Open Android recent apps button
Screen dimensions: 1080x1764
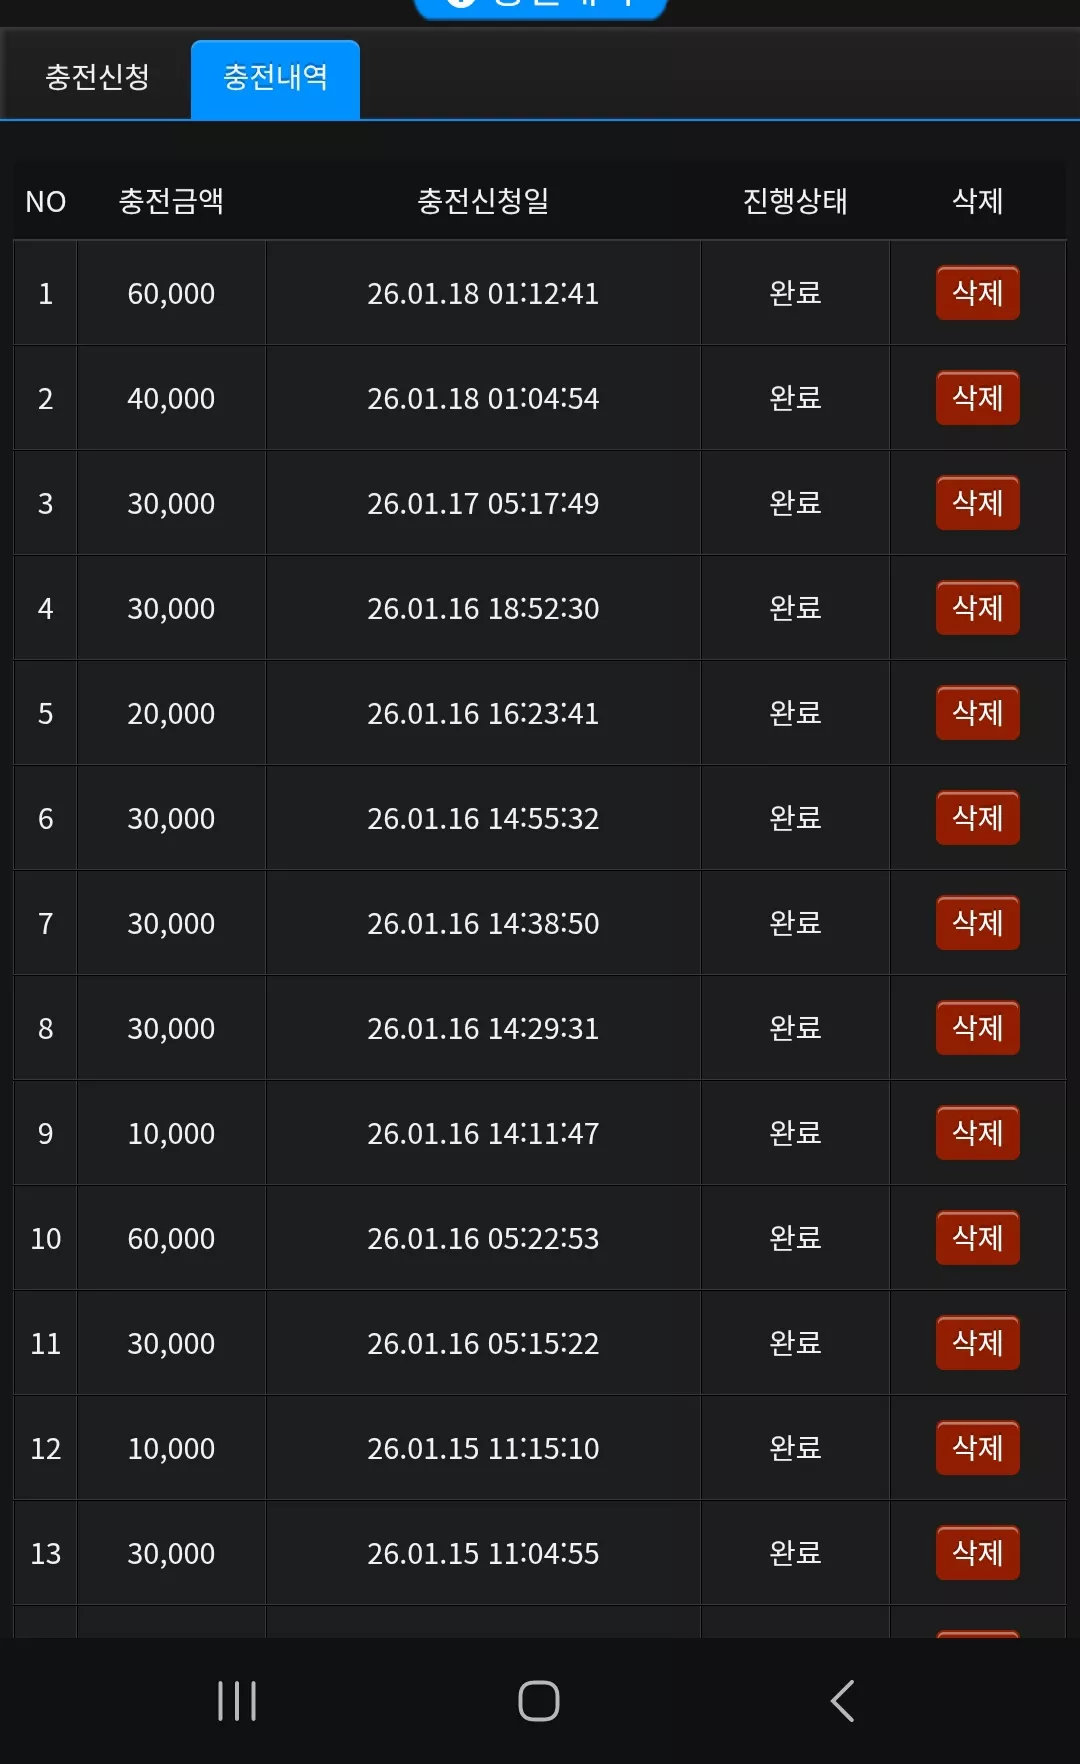click(237, 1701)
